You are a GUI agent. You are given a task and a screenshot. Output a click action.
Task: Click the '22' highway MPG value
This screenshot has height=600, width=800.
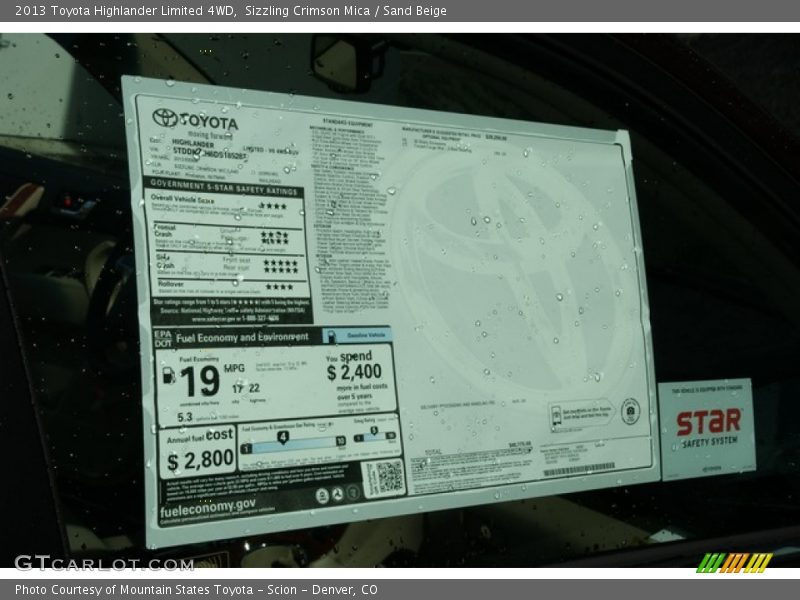point(254,388)
